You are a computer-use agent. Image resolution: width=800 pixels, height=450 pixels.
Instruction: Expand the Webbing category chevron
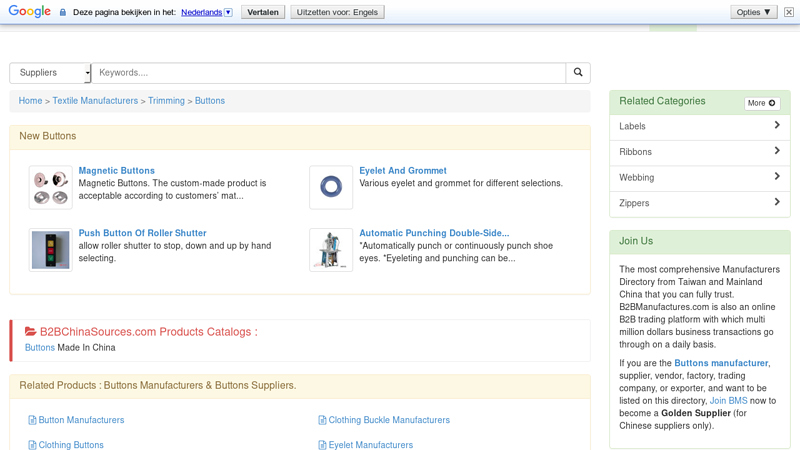(777, 176)
